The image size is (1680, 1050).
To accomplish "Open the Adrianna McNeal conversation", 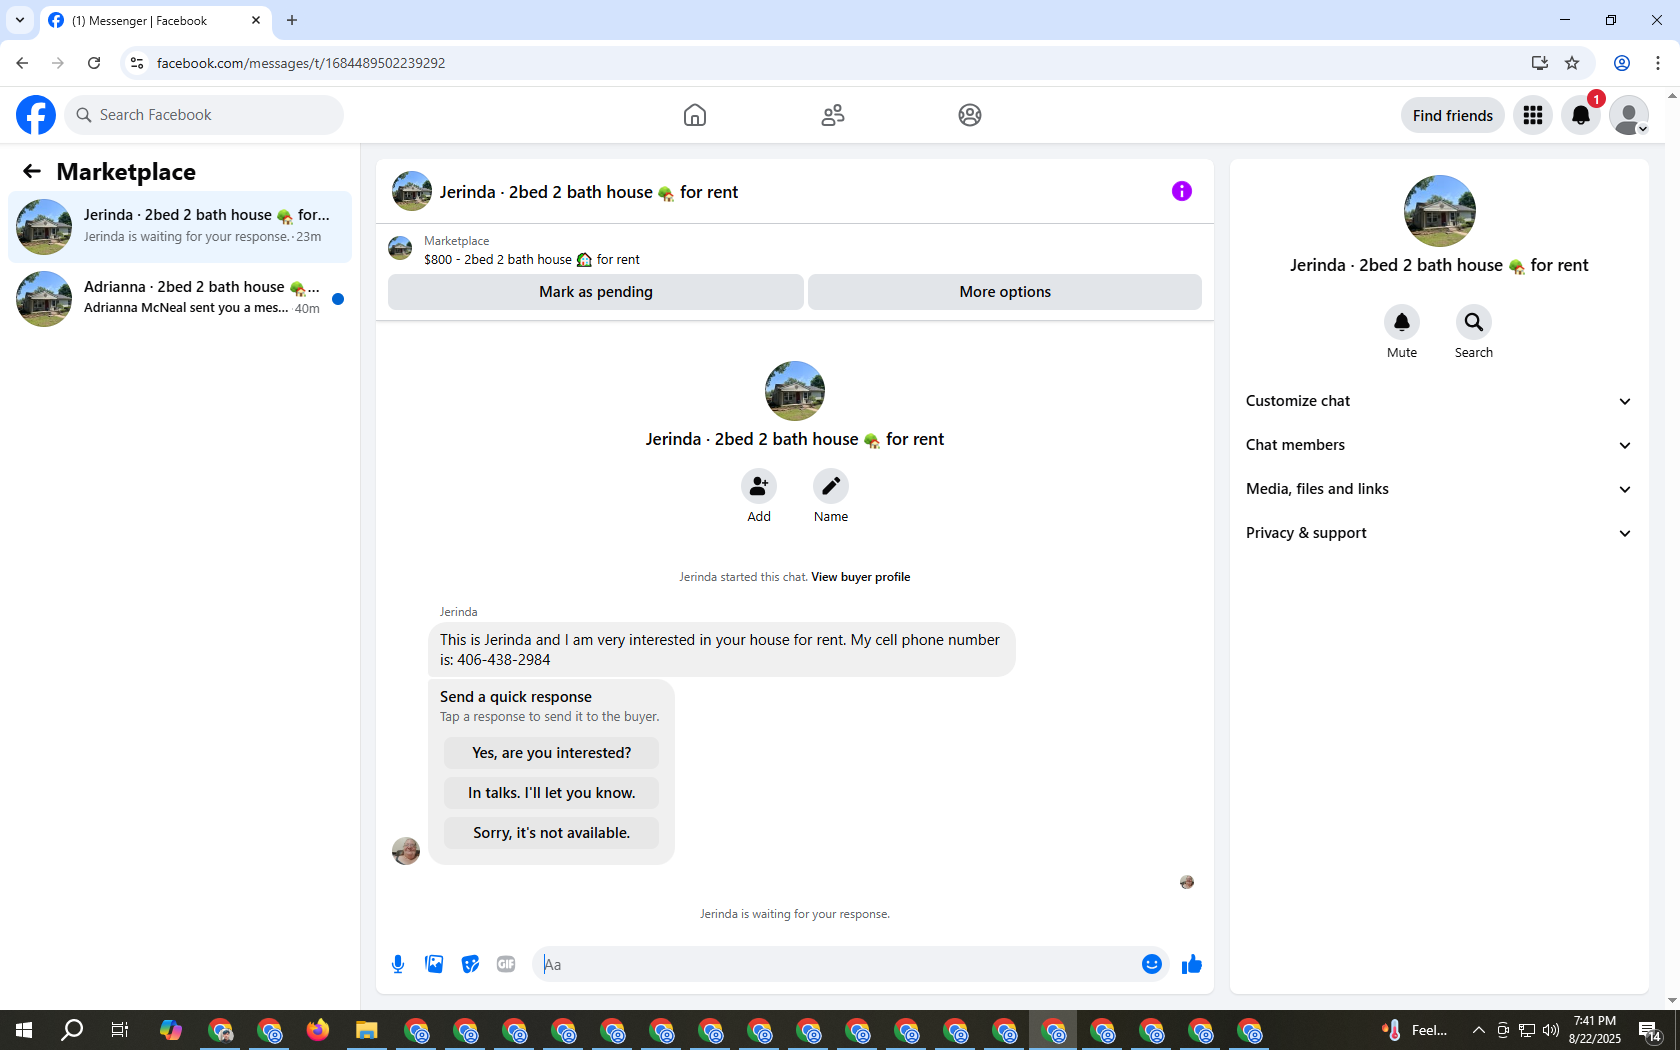I will (180, 299).
